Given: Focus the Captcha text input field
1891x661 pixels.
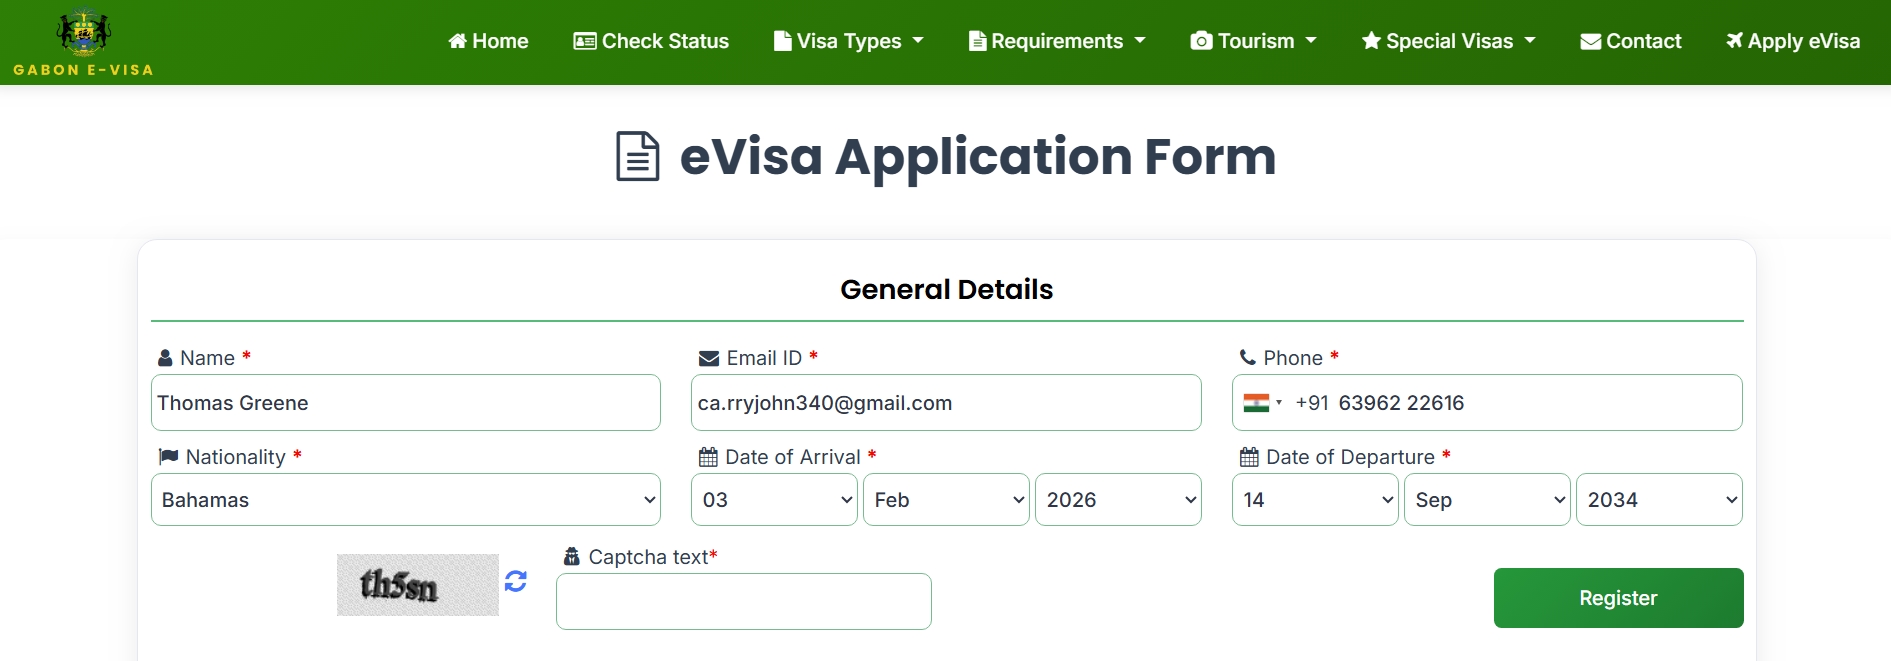Looking at the screenshot, I should click(x=743, y=601).
